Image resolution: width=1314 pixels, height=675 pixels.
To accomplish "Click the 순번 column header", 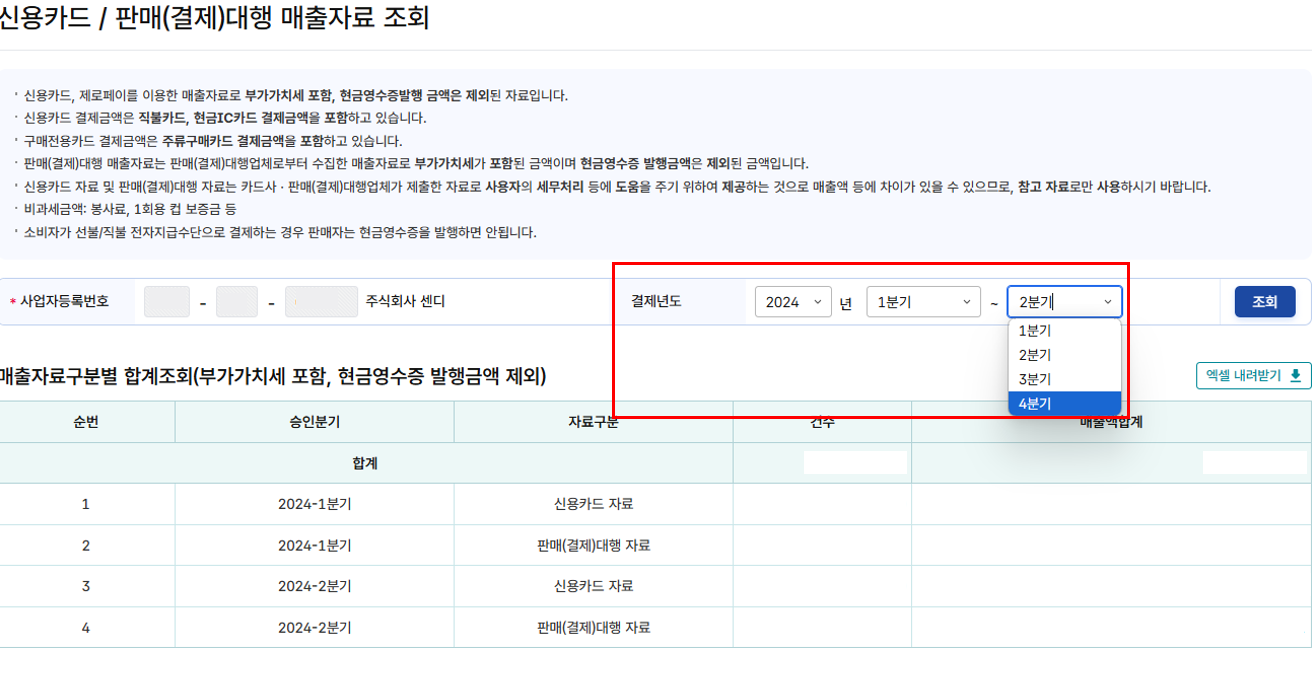I will click(86, 422).
